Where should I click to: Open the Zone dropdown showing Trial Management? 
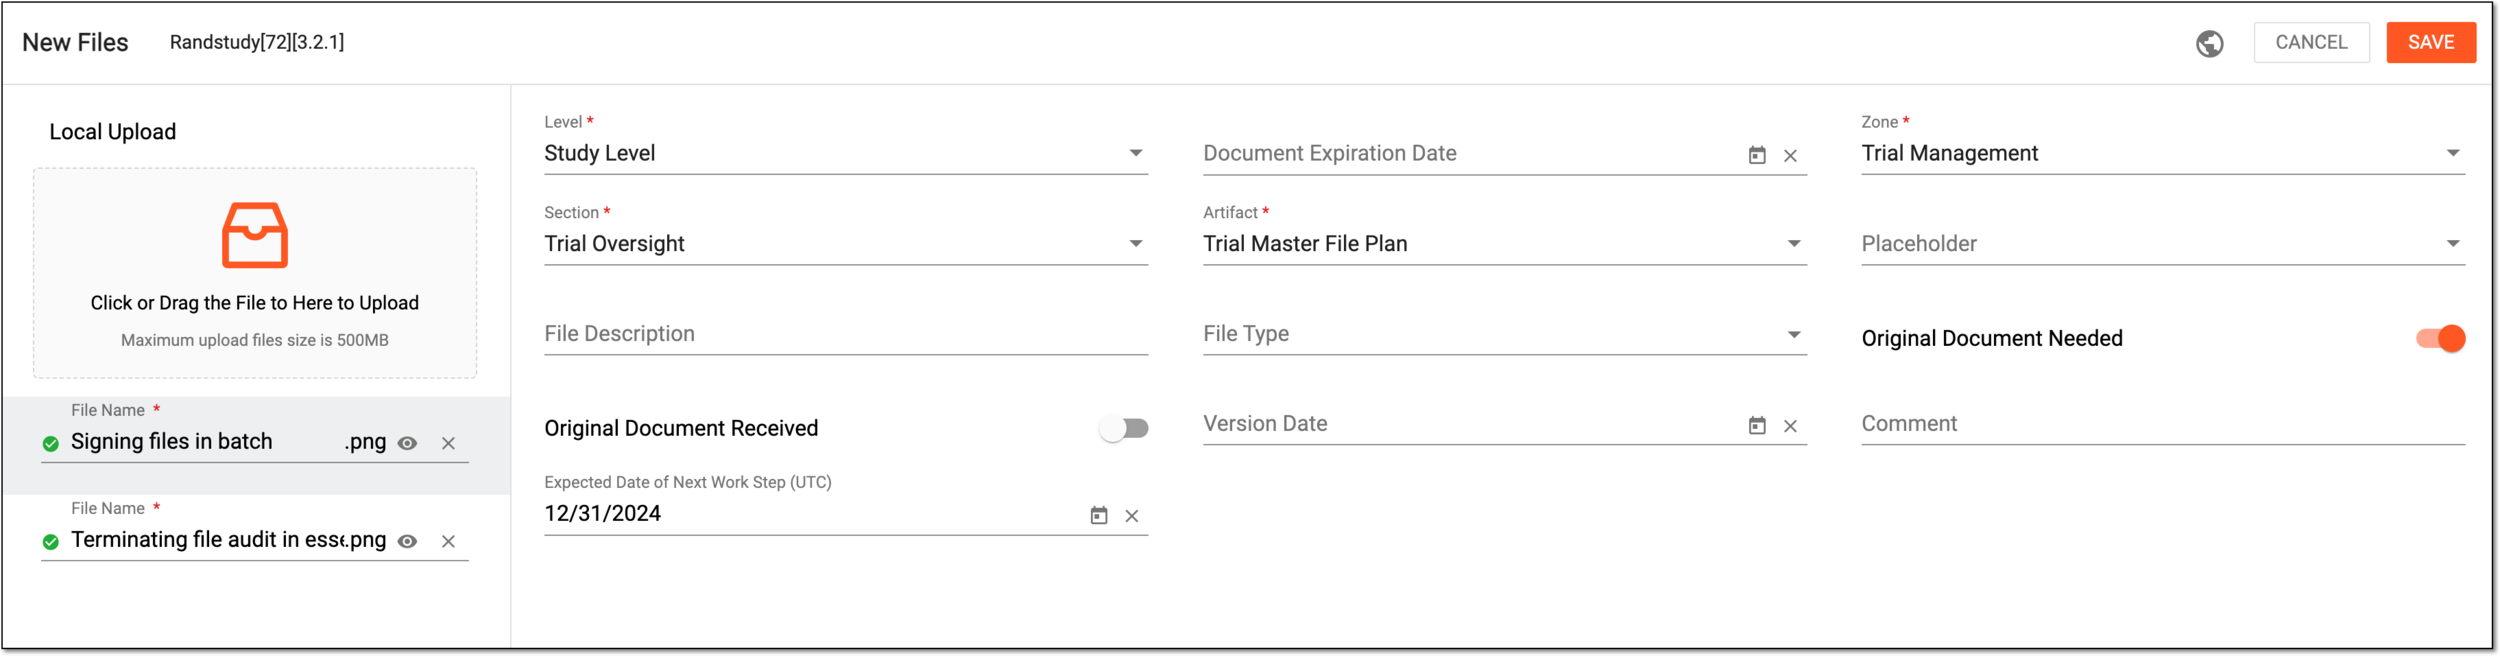[2163, 153]
